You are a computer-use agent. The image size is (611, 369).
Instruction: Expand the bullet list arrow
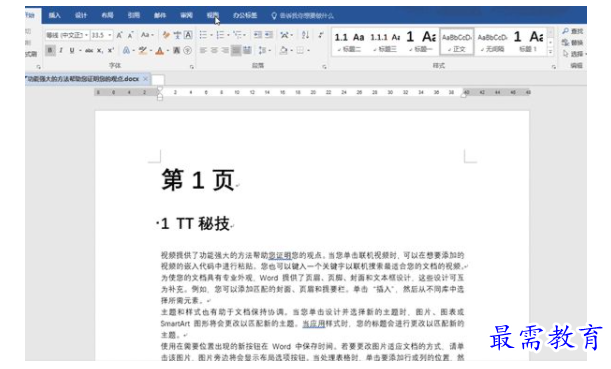pos(211,35)
